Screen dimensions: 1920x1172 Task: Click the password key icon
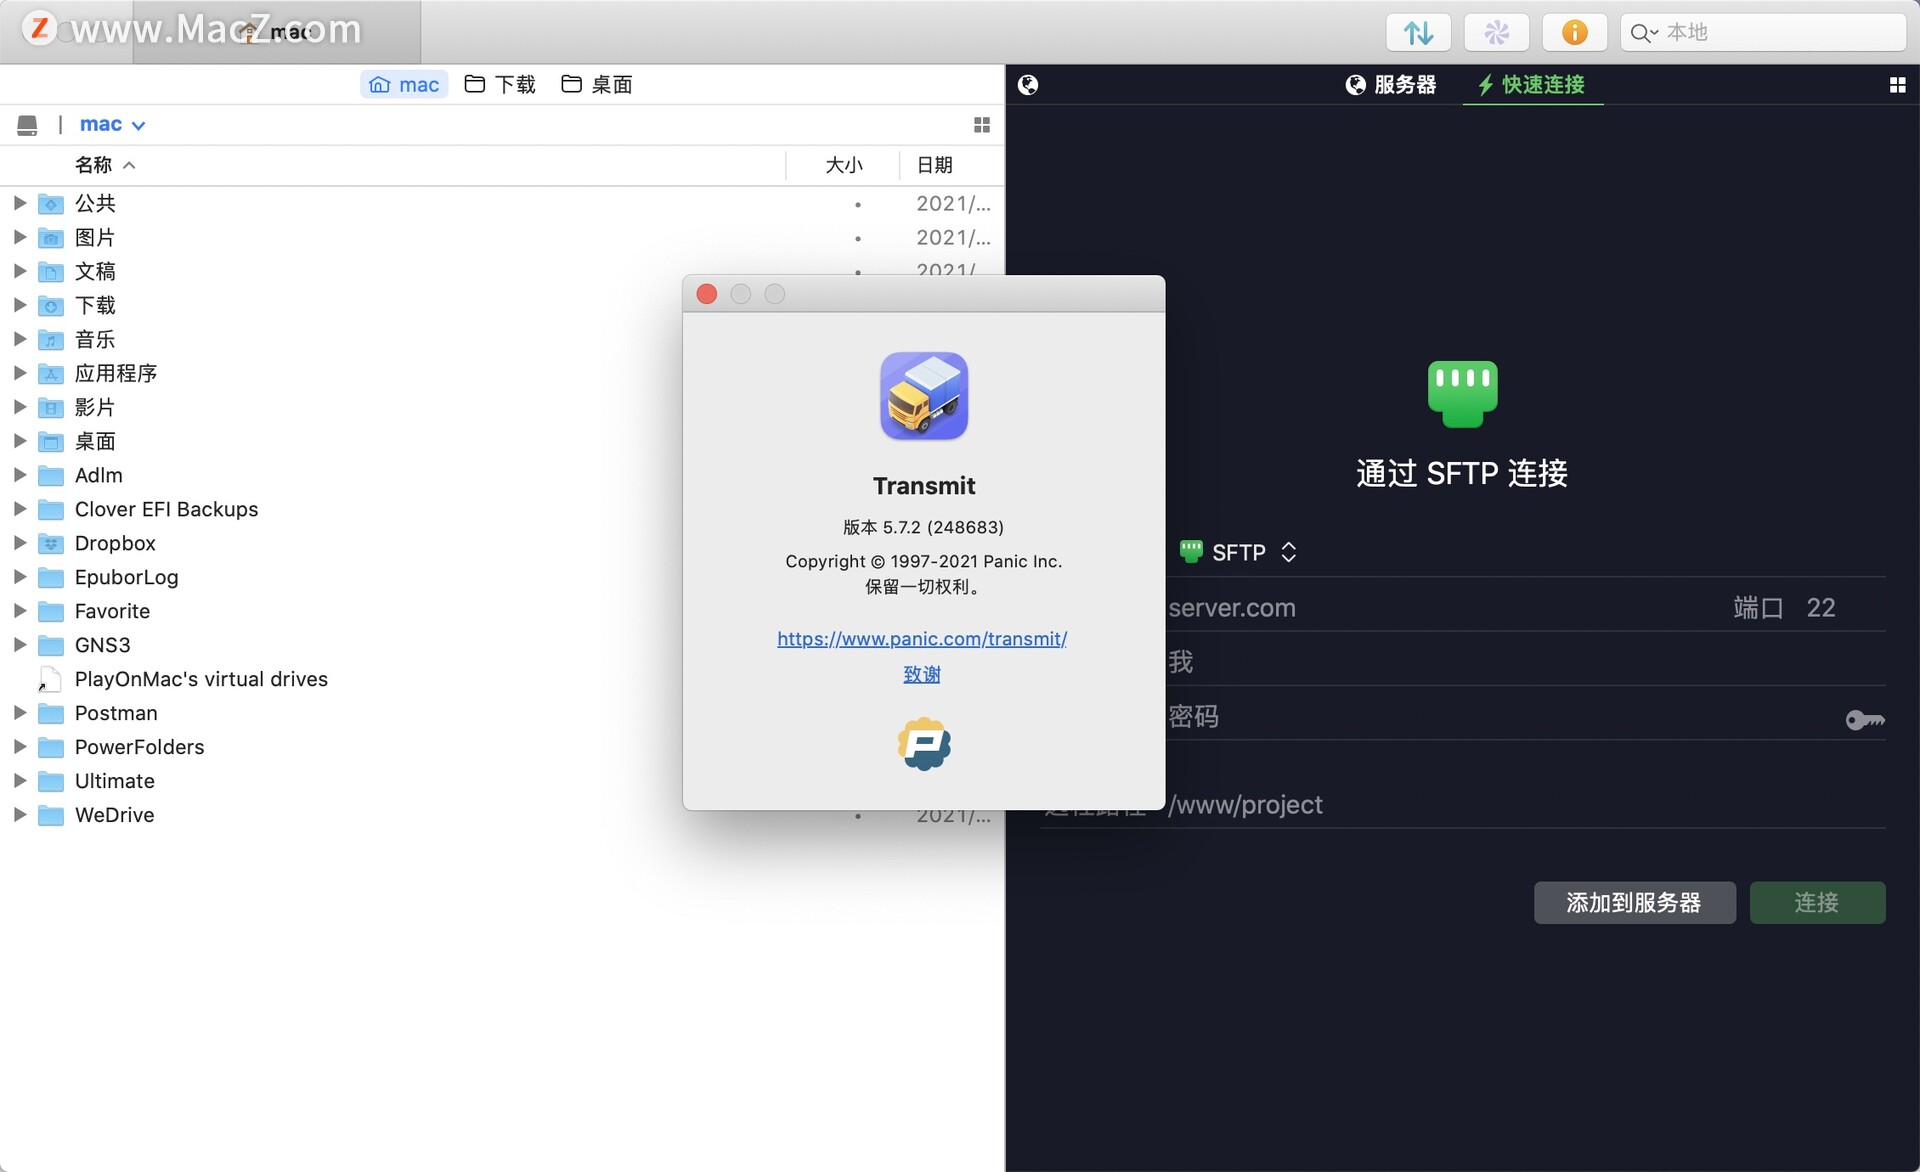click(x=1865, y=720)
